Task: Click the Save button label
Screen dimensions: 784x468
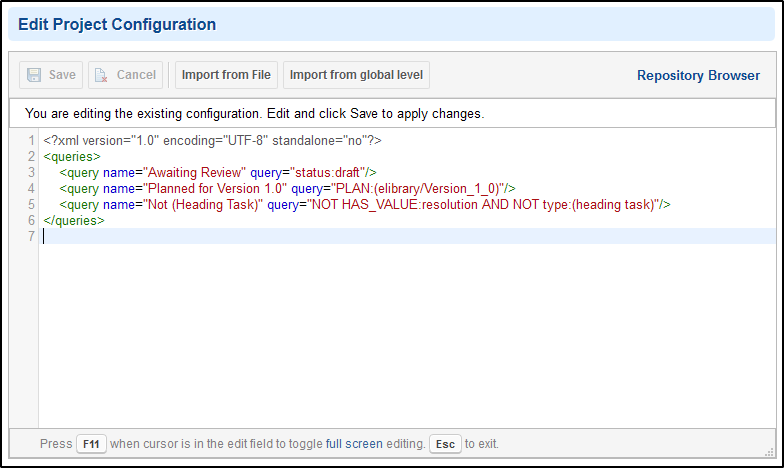Action: tap(62, 75)
